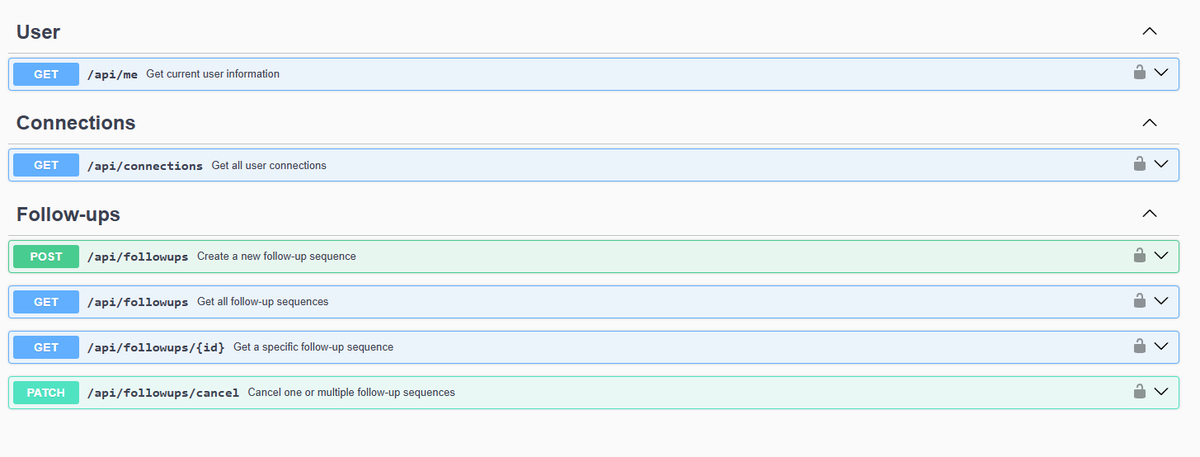Collapse the Follow-ups section using its chevron
The image size is (1200, 457).
coord(1150,214)
